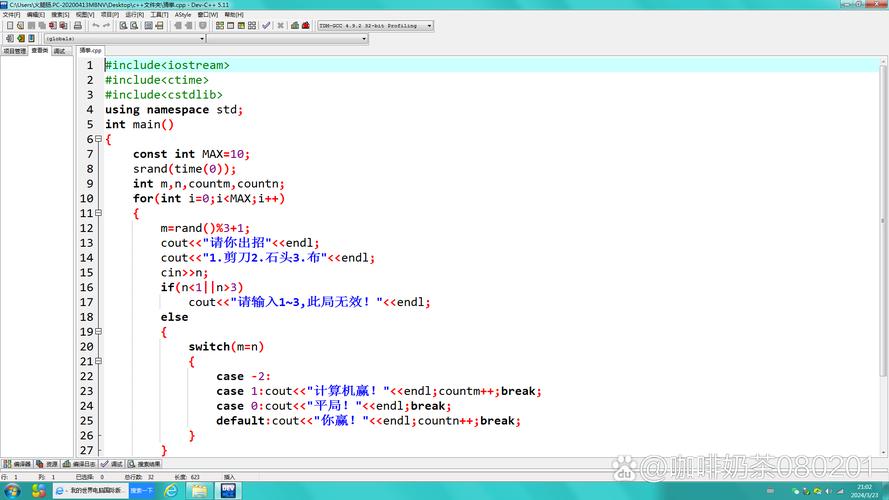This screenshot has width=889, height=500.
Task: Collapse the main function fold at line 6
Action: tap(98, 139)
